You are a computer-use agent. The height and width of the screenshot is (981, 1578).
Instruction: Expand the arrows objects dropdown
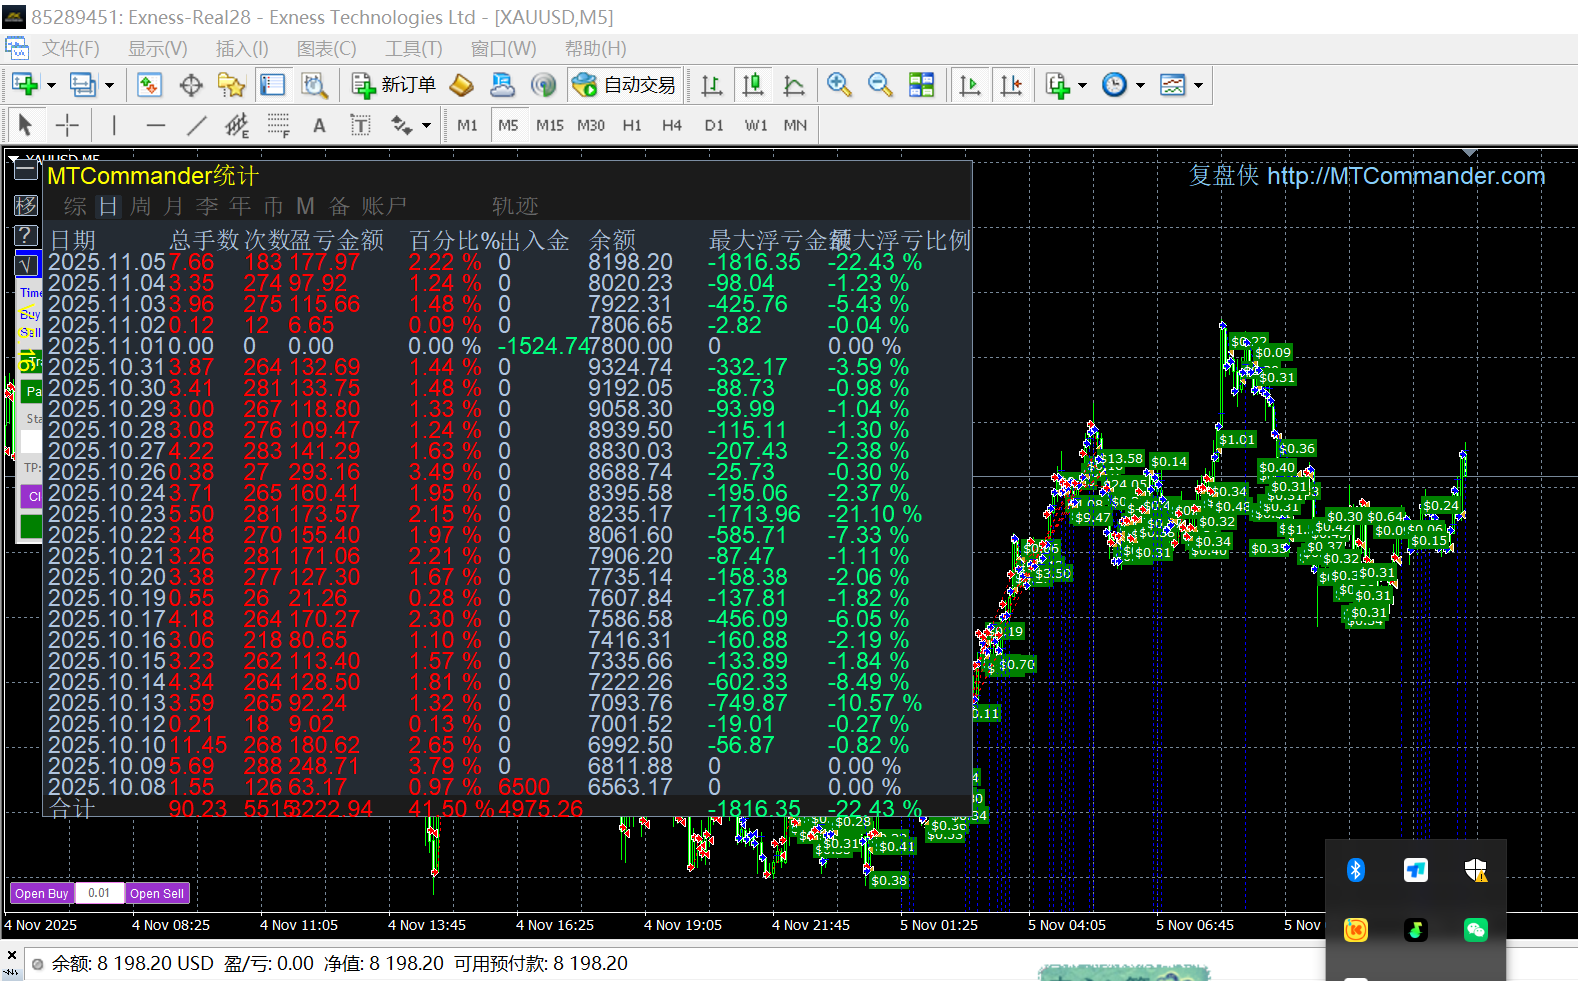pos(426,125)
